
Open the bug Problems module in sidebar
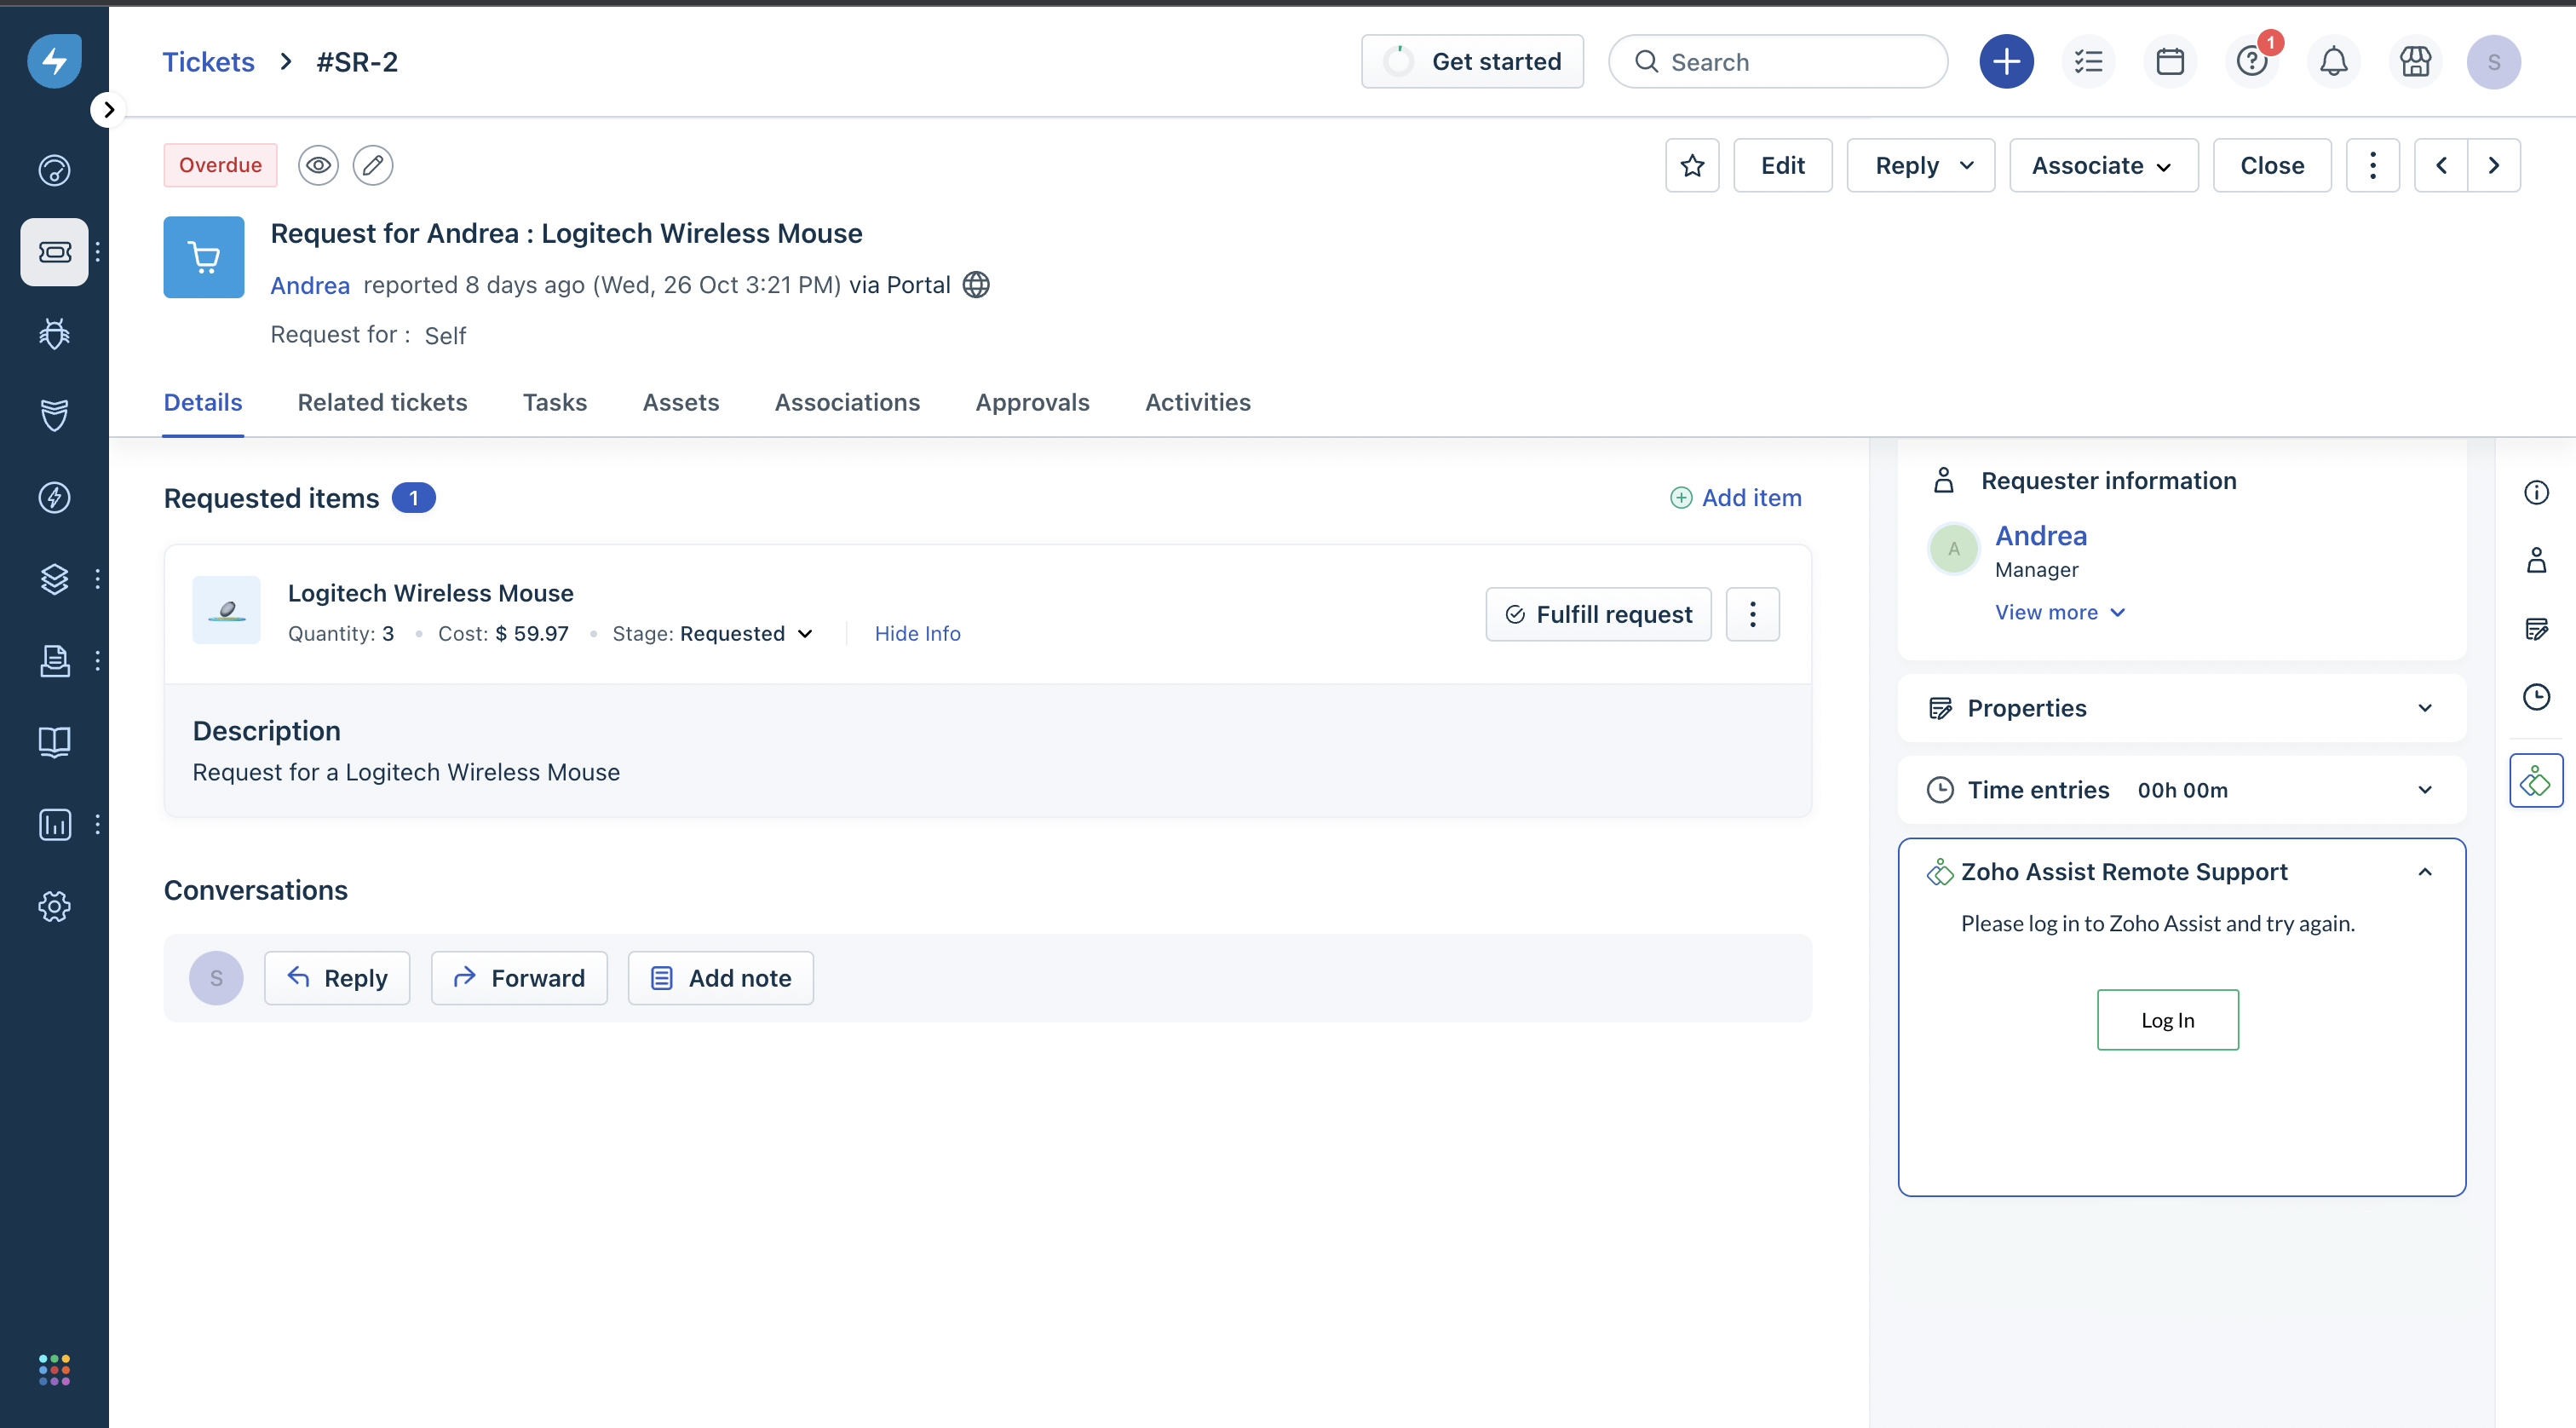(54, 333)
